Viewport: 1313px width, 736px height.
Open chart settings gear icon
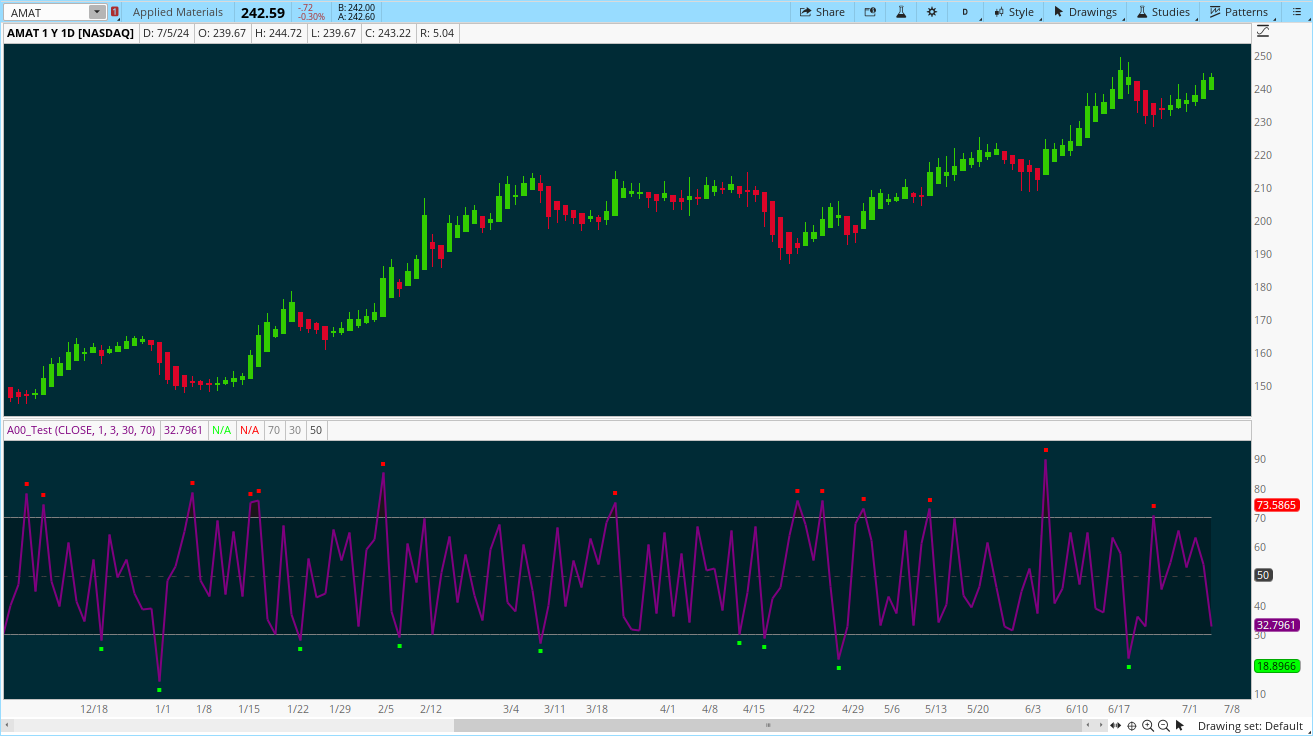(932, 12)
